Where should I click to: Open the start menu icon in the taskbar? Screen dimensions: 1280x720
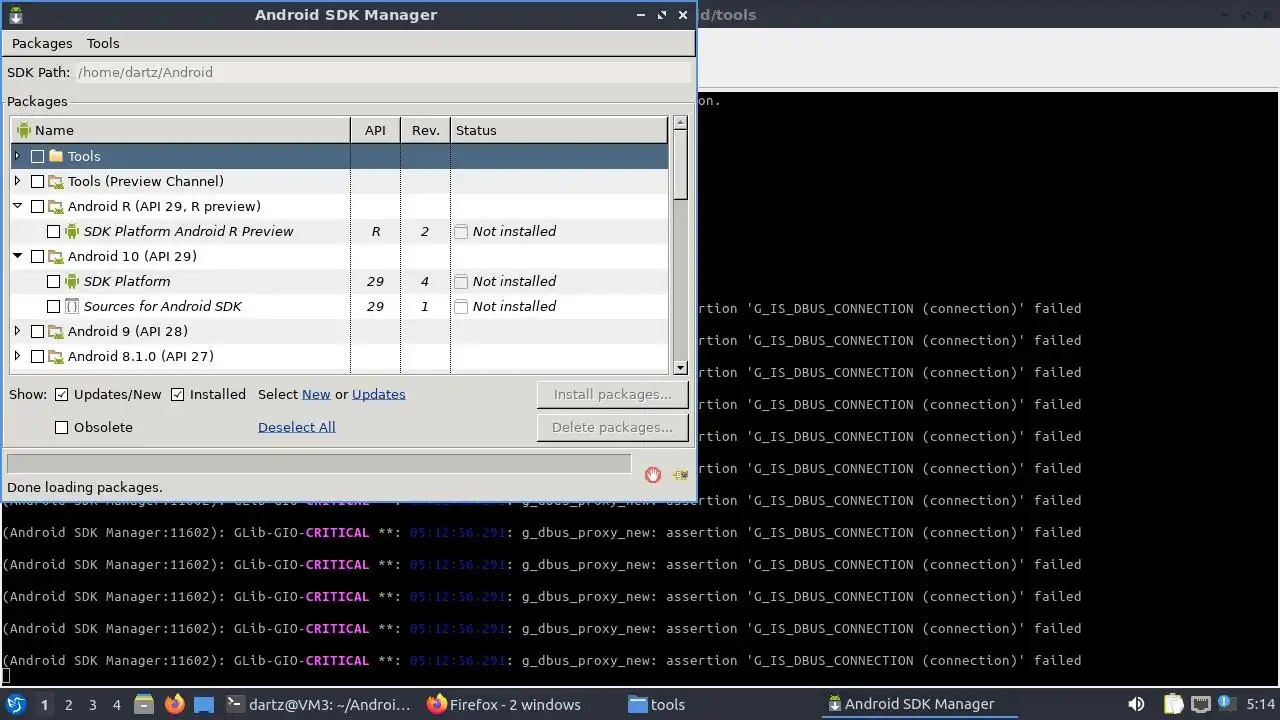tap(15, 704)
